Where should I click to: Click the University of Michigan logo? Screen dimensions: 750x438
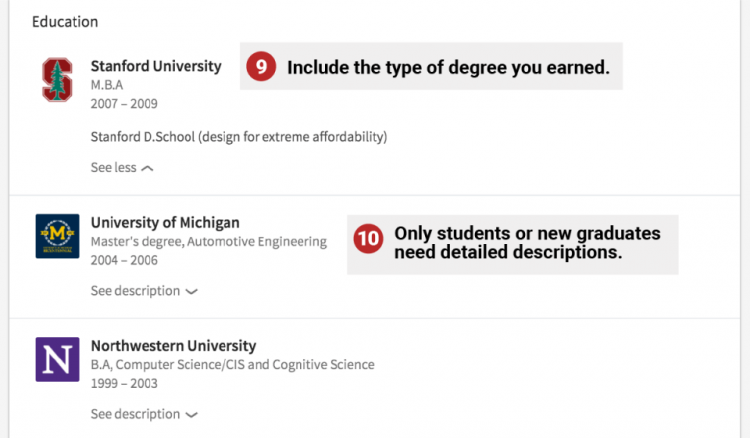pos(57,236)
